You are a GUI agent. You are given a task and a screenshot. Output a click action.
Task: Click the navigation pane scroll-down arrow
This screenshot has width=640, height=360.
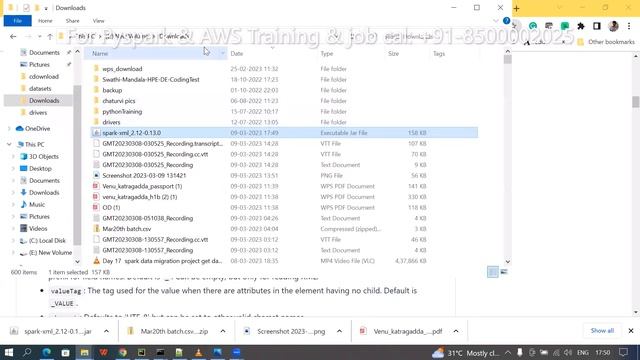click(x=78, y=262)
